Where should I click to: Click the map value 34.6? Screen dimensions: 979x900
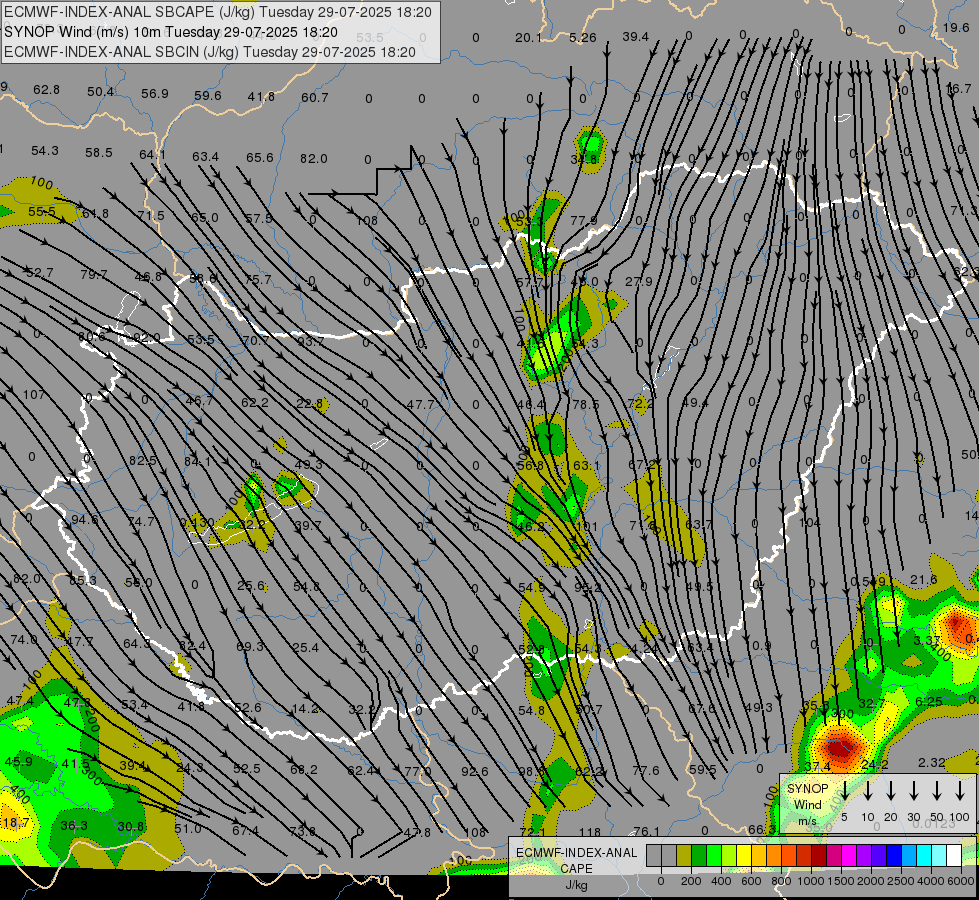click(x=584, y=159)
